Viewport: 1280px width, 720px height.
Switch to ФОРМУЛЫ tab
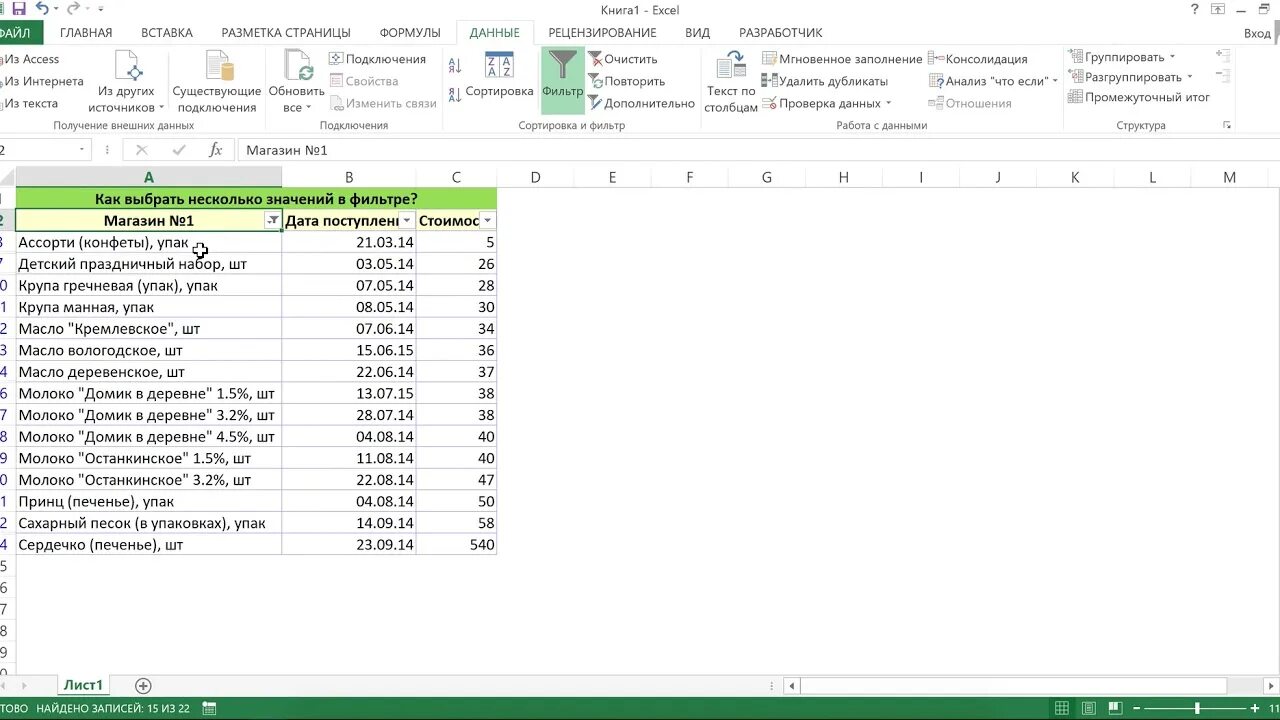click(410, 33)
